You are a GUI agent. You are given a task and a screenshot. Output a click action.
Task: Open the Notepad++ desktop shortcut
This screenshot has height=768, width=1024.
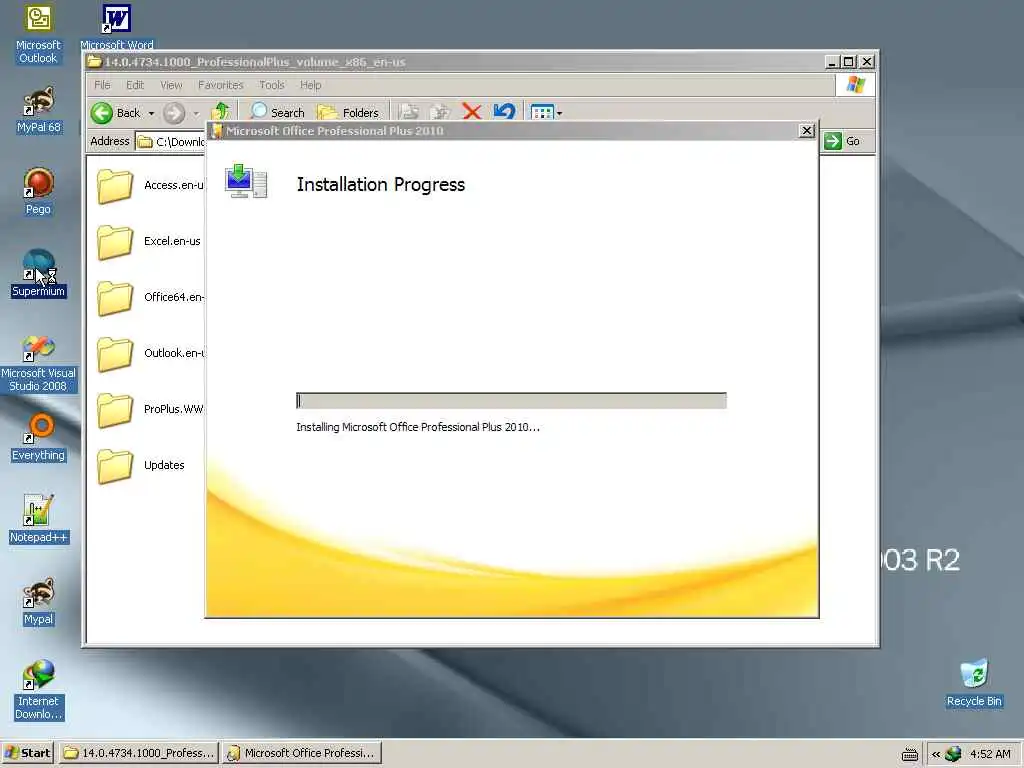39,519
